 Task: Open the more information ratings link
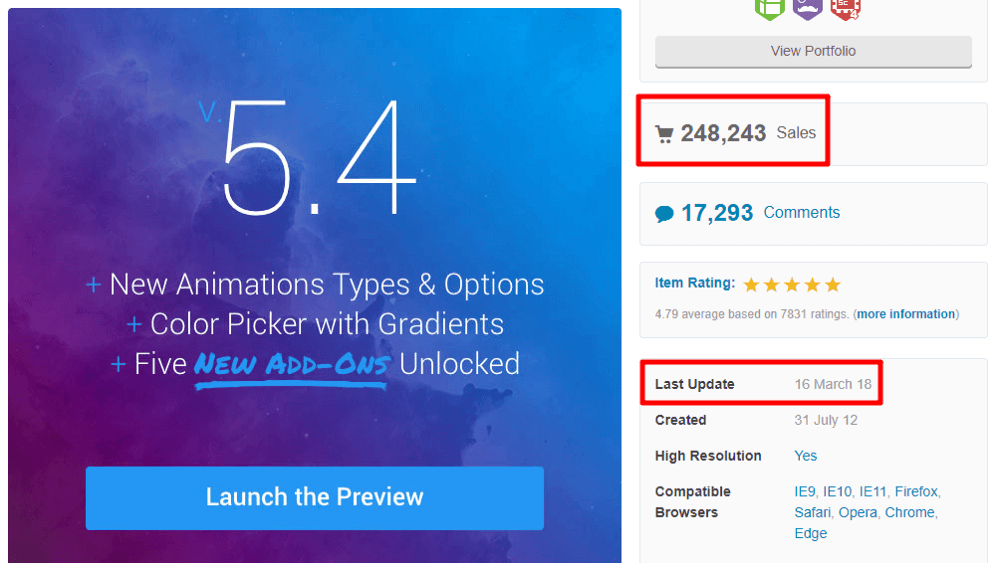(906, 314)
